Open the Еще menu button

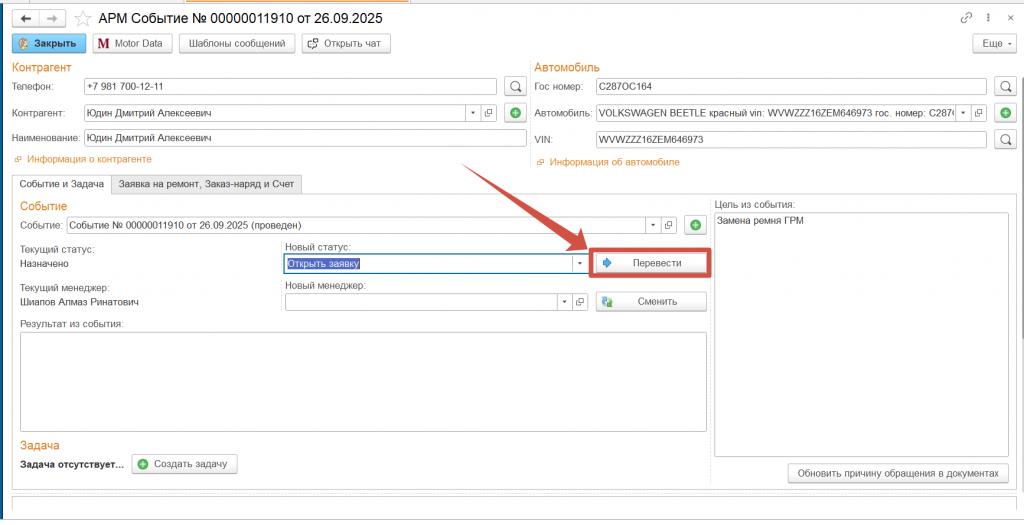(995, 44)
